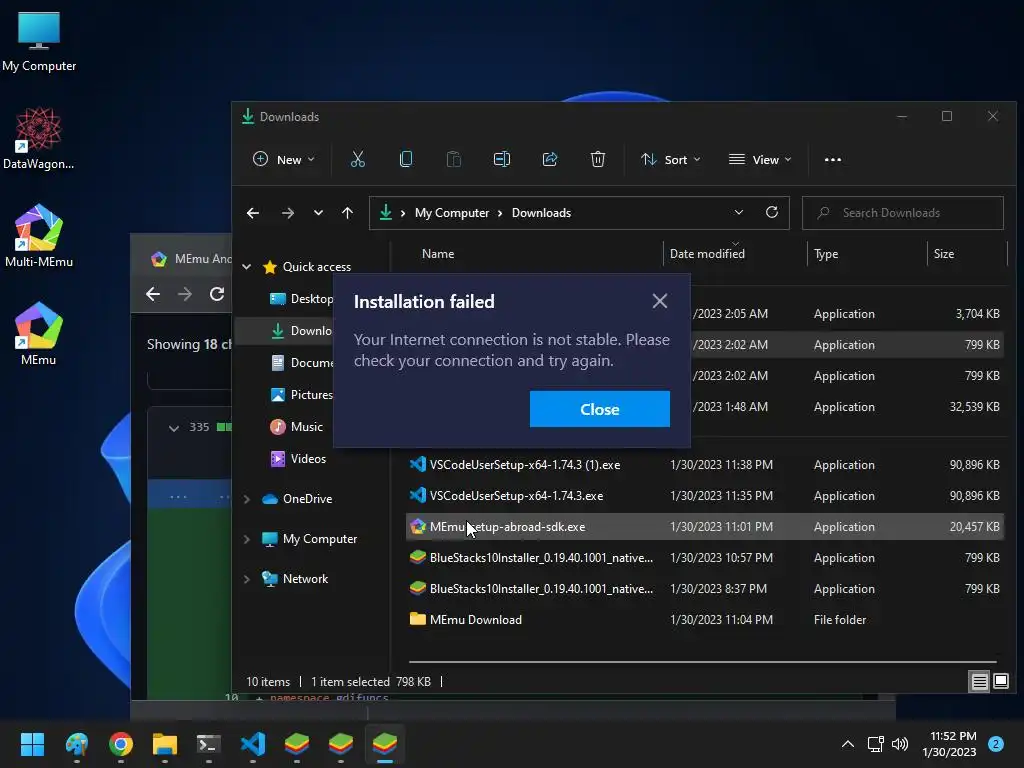Click the Copy icon in Explorer toolbar
The image size is (1024, 768).
coord(406,159)
